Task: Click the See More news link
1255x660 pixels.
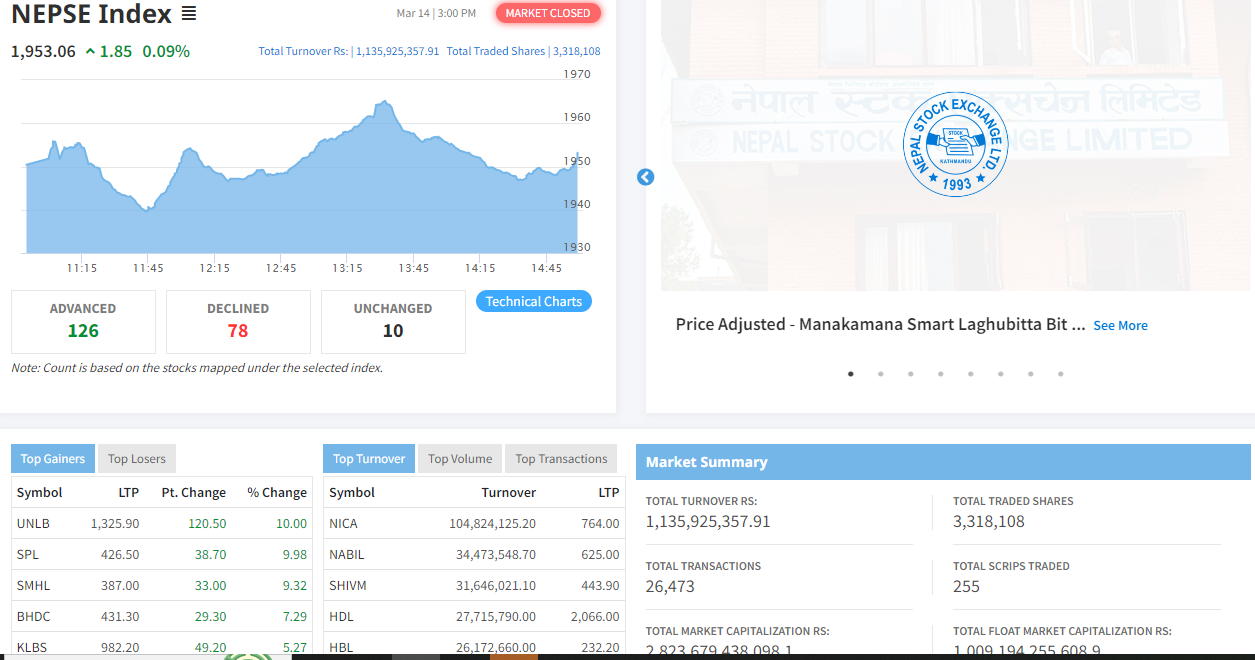Action: tap(1120, 326)
